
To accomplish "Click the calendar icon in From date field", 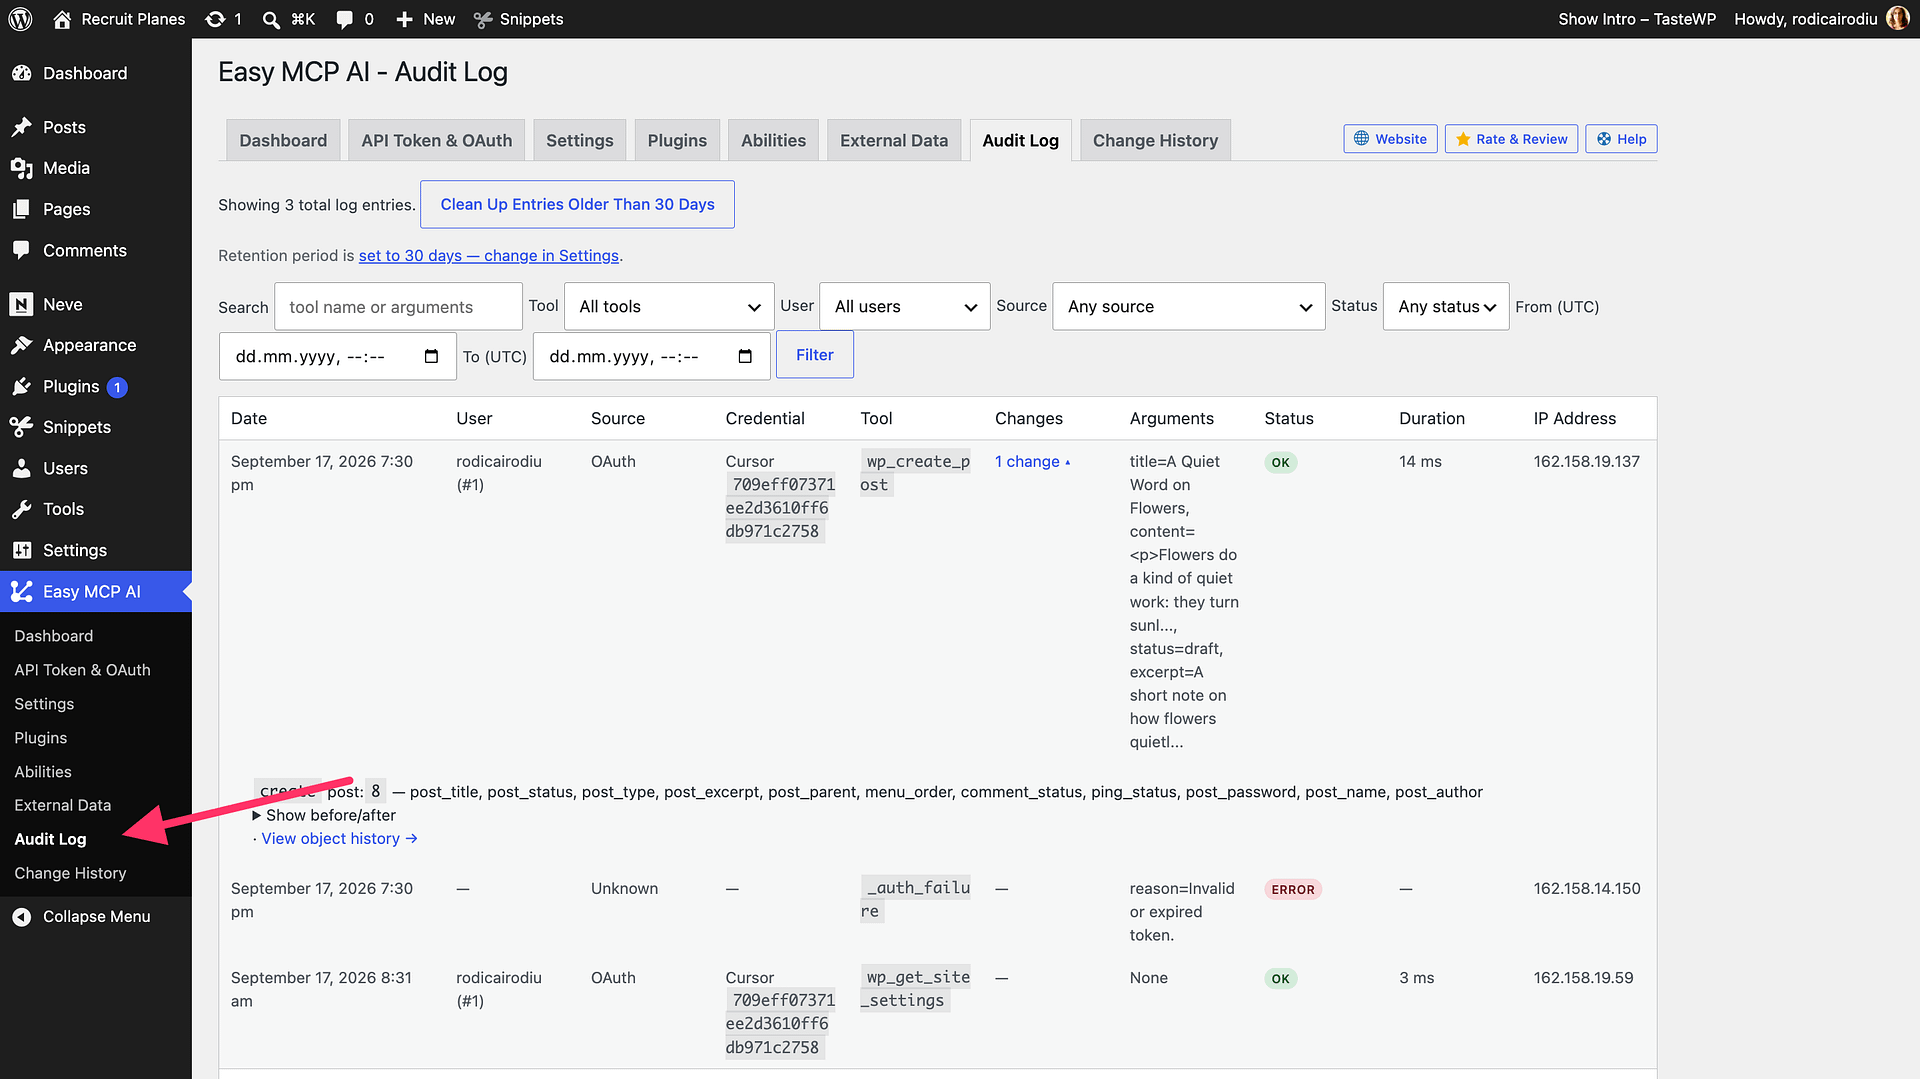I will [431, 356].
